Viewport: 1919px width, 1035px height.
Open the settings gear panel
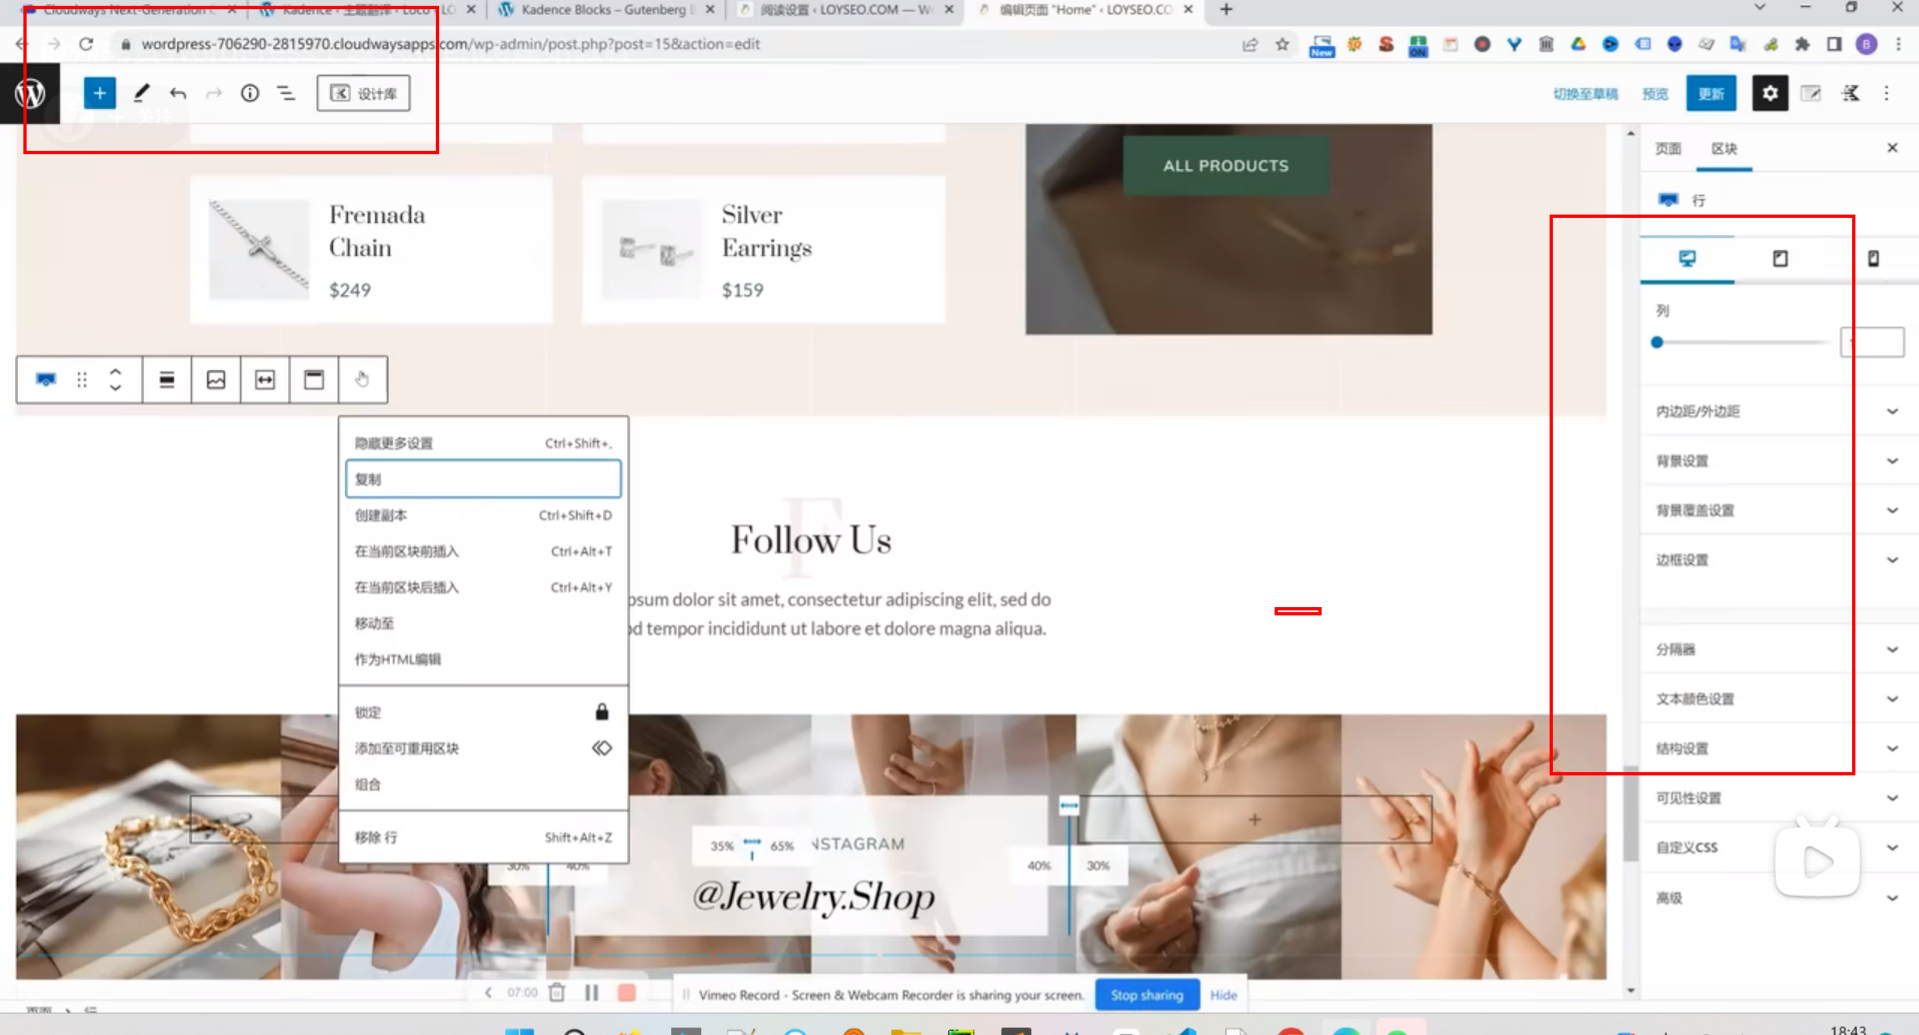click(x=1770, y=93)
